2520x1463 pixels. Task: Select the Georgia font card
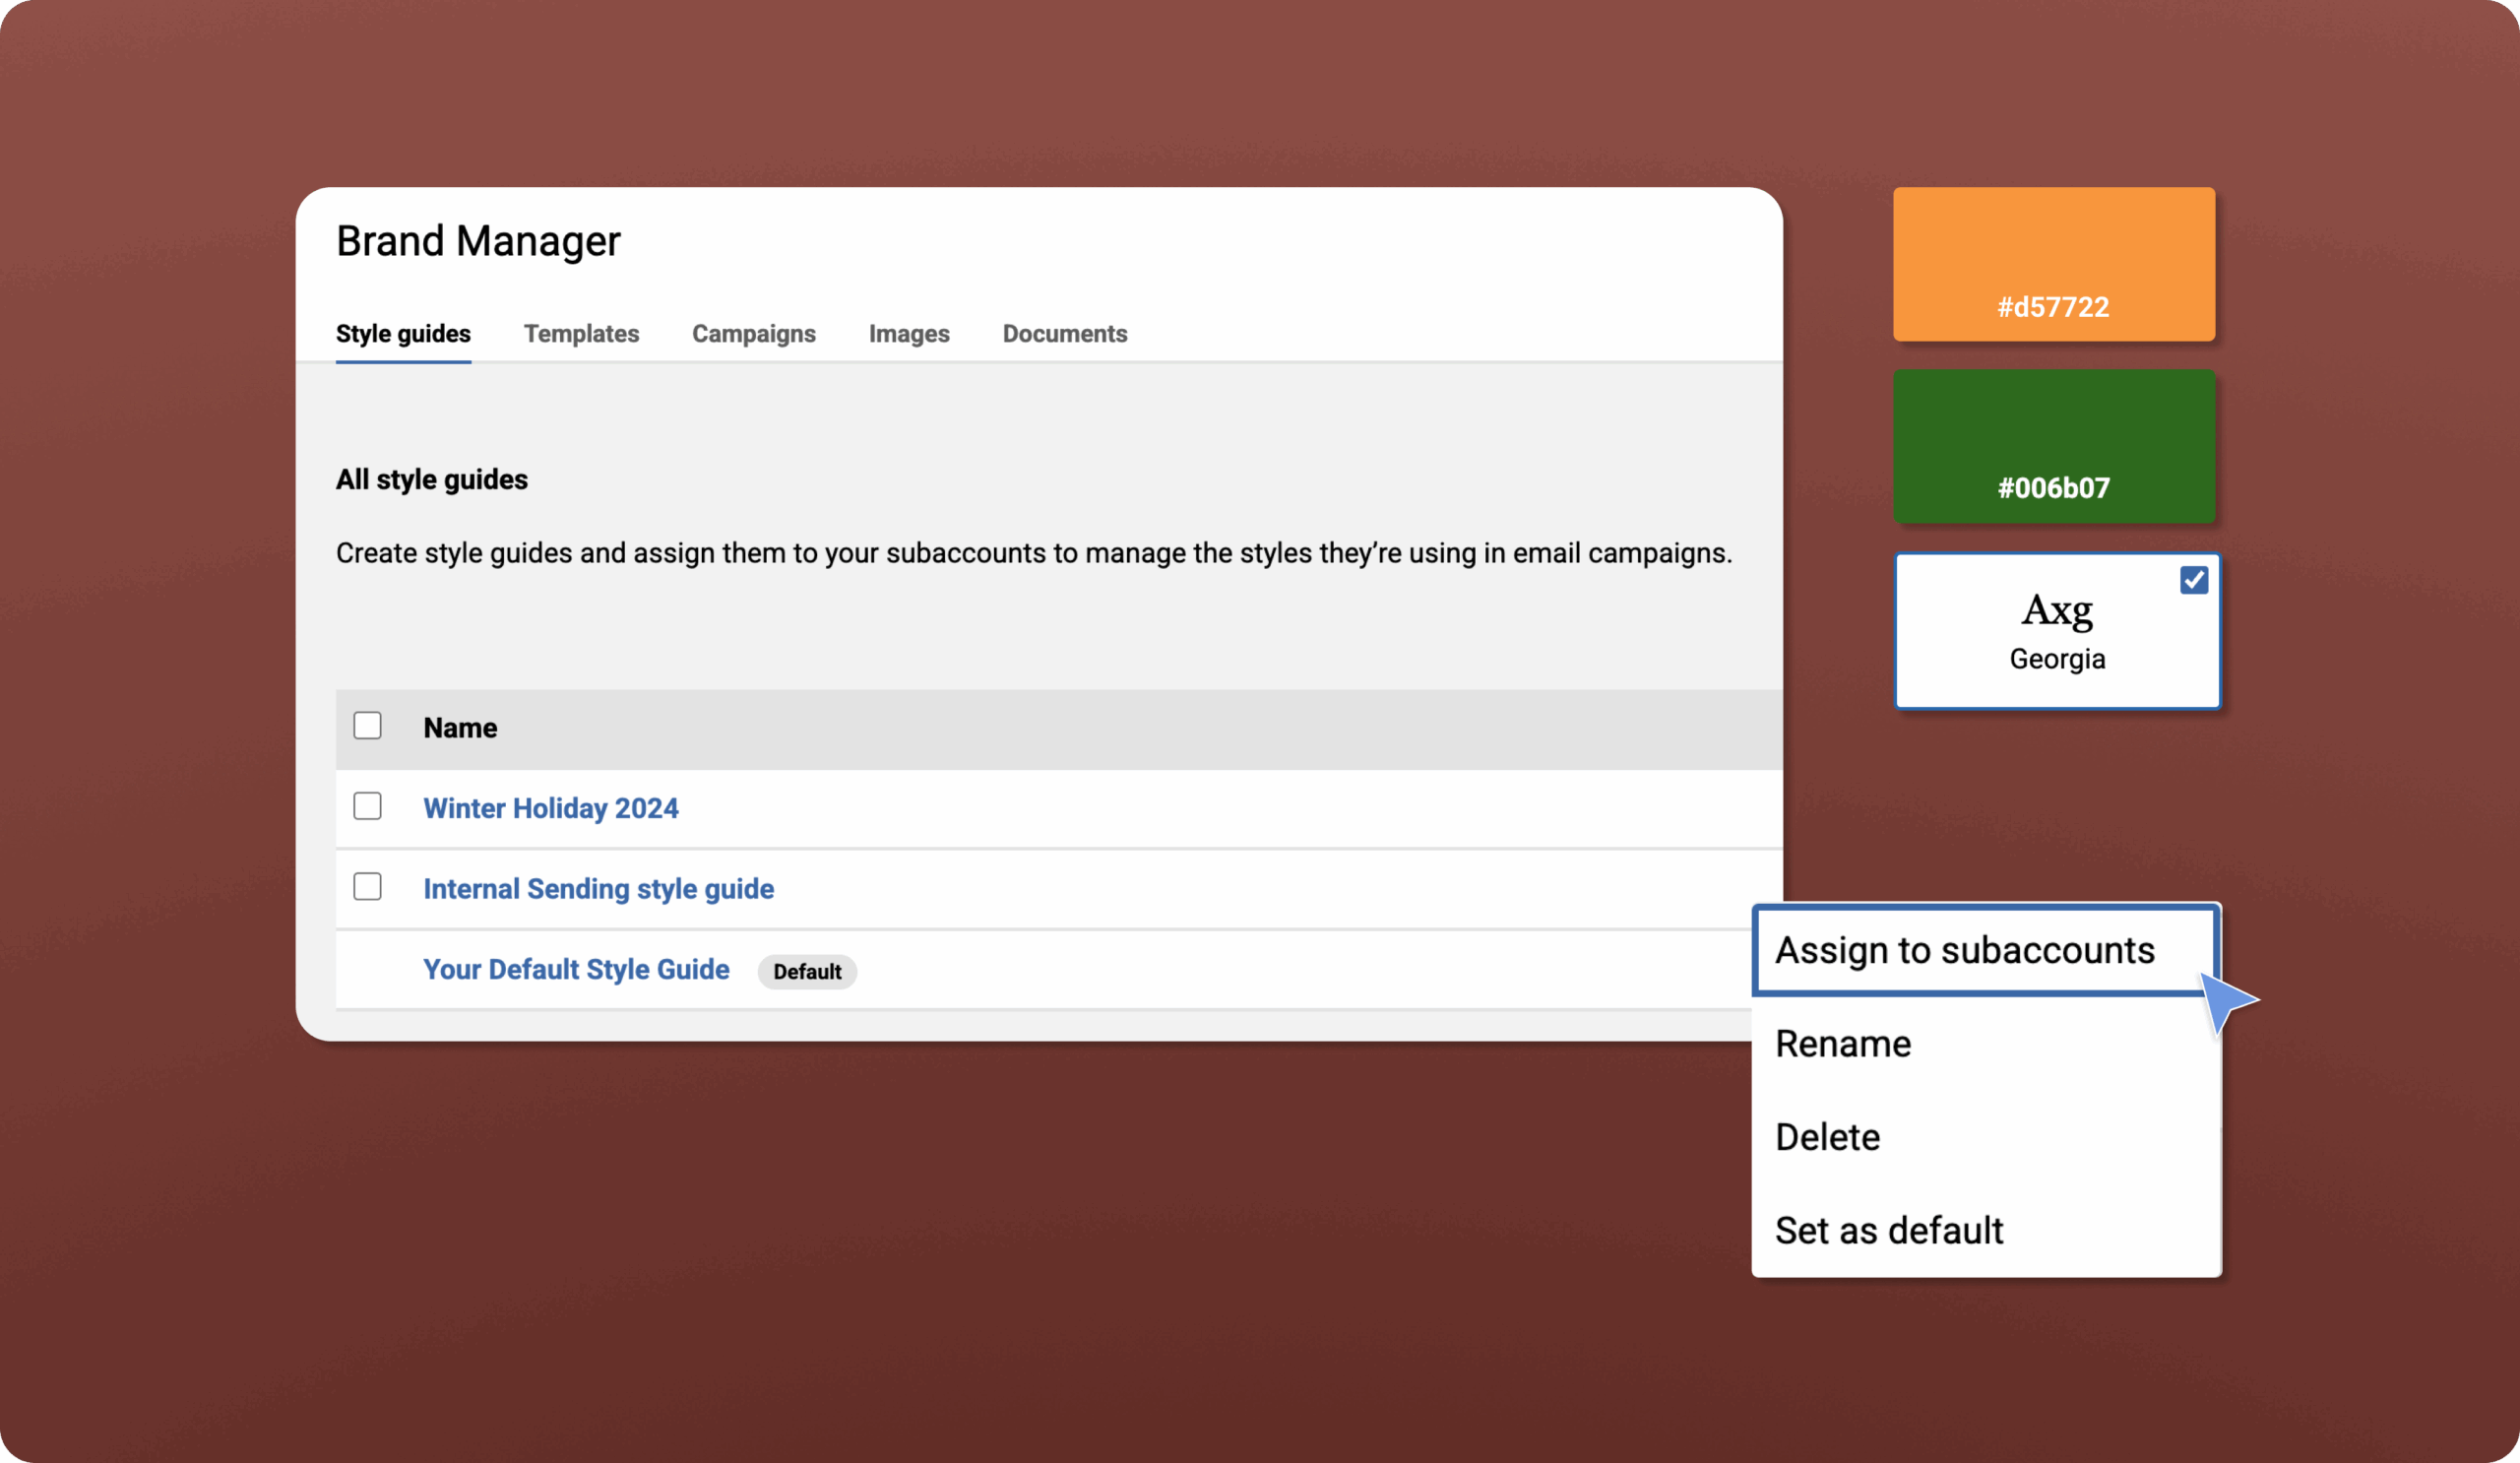(2056, 632)
